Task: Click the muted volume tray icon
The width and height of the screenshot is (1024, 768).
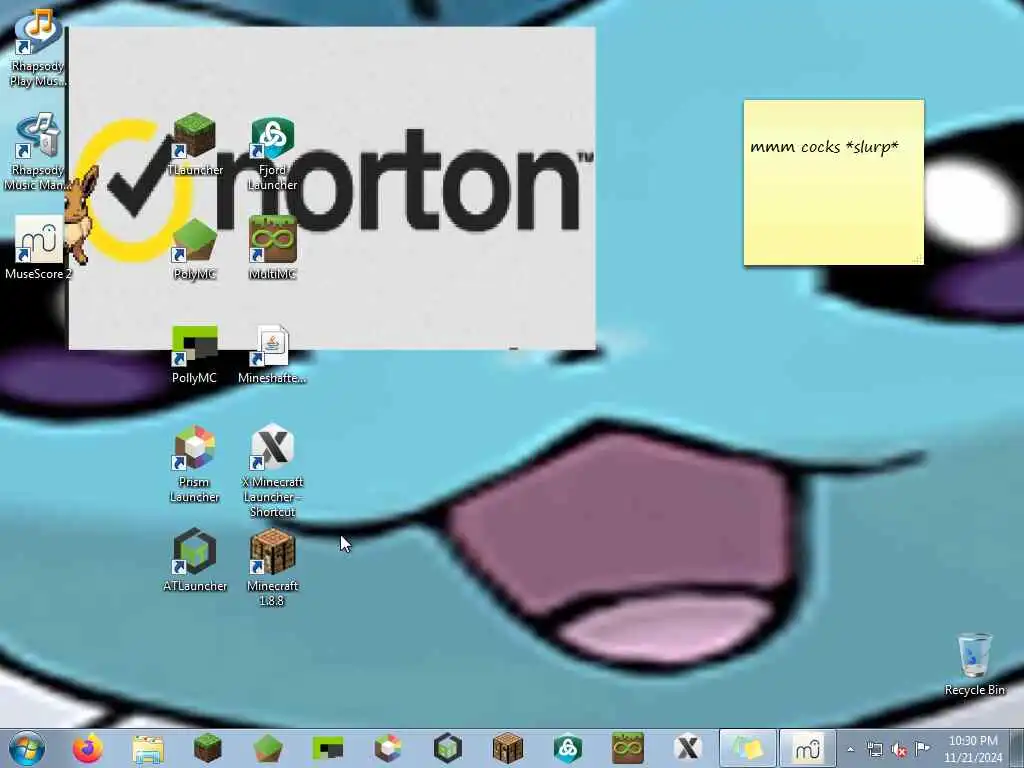Action: 899,750
